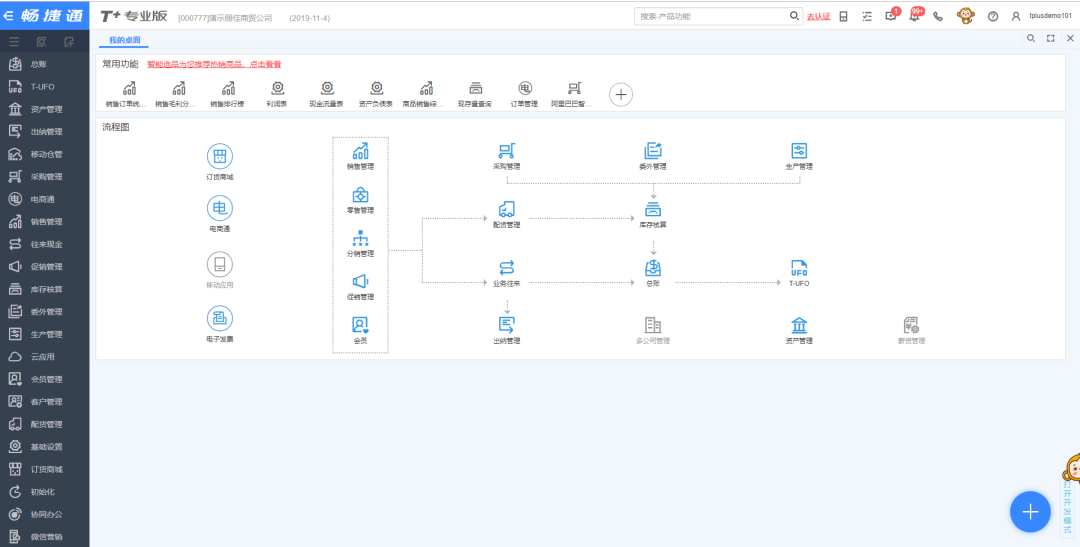Click the blue floating plus button
This screenshot has width=1080, height=547.
1030,511
